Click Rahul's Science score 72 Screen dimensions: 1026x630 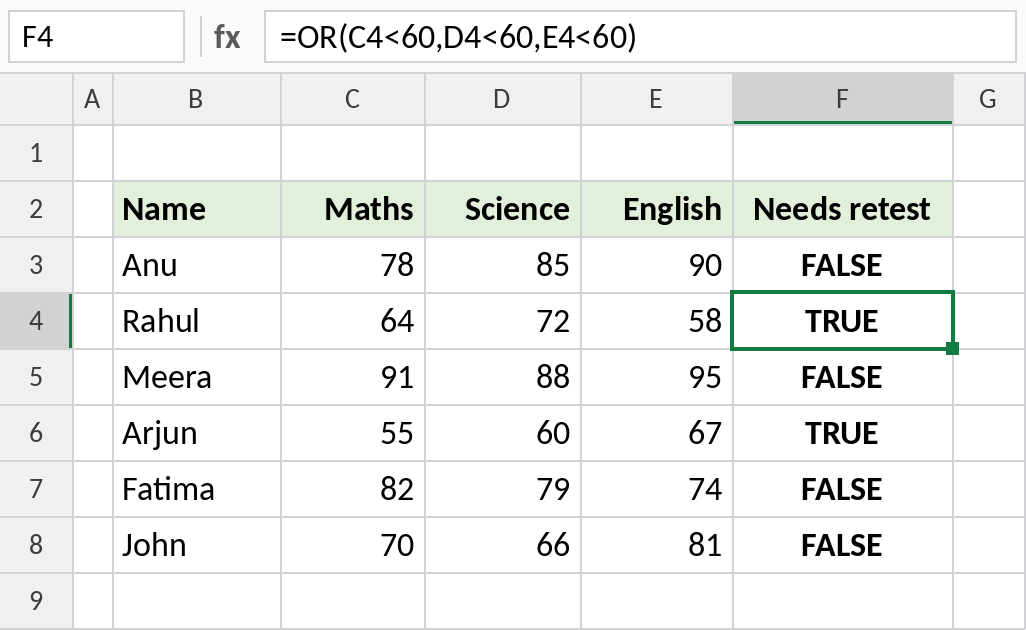coord(503,321)
